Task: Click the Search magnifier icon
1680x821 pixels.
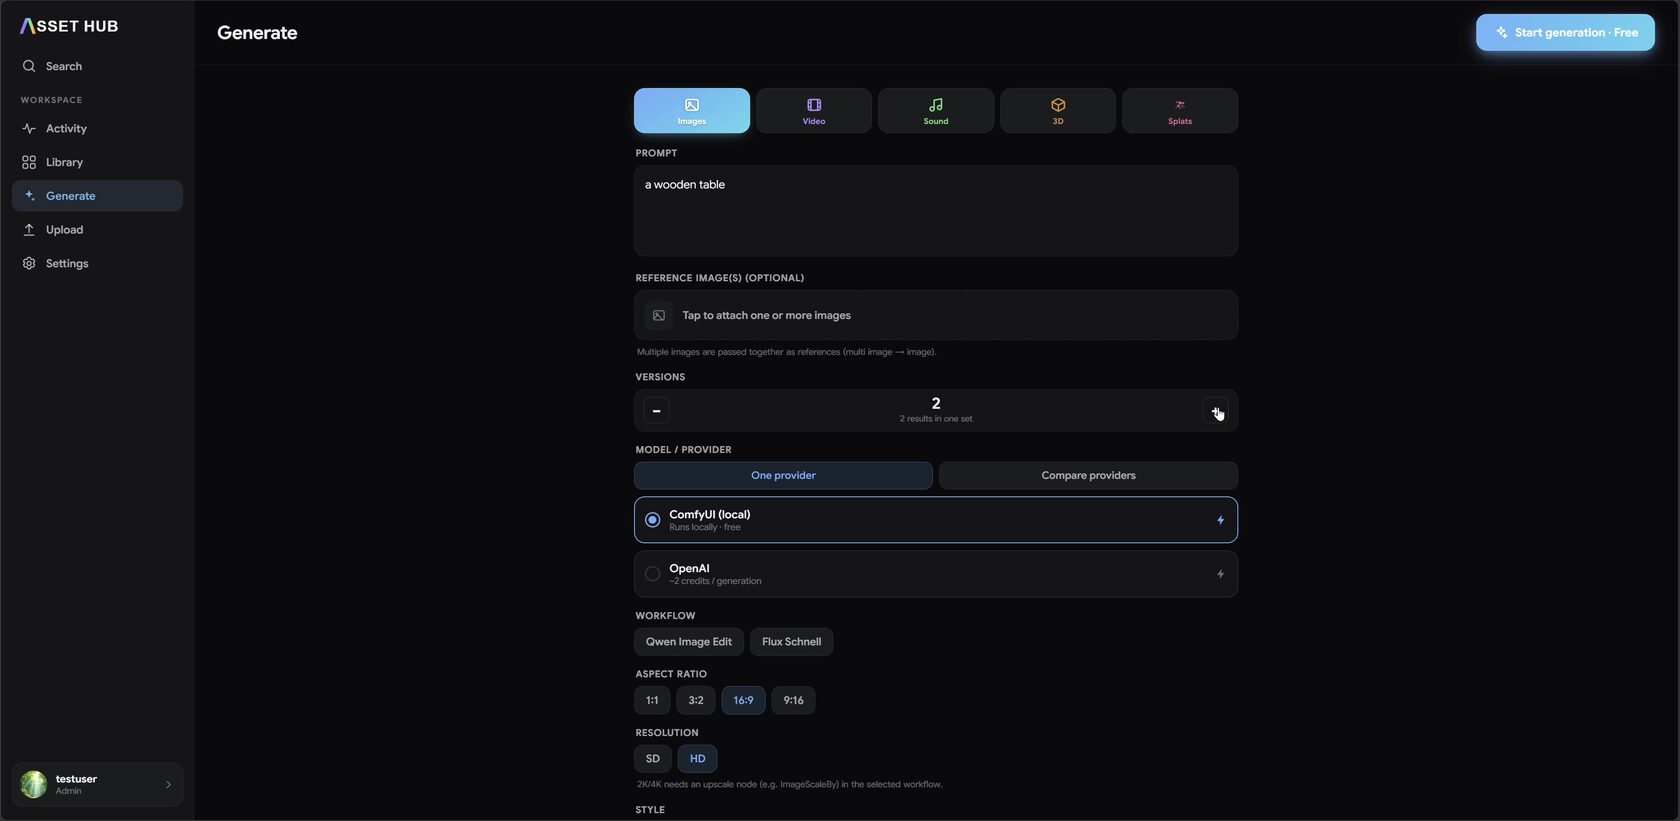Action: pyautogui.click(x=29, y=66)
